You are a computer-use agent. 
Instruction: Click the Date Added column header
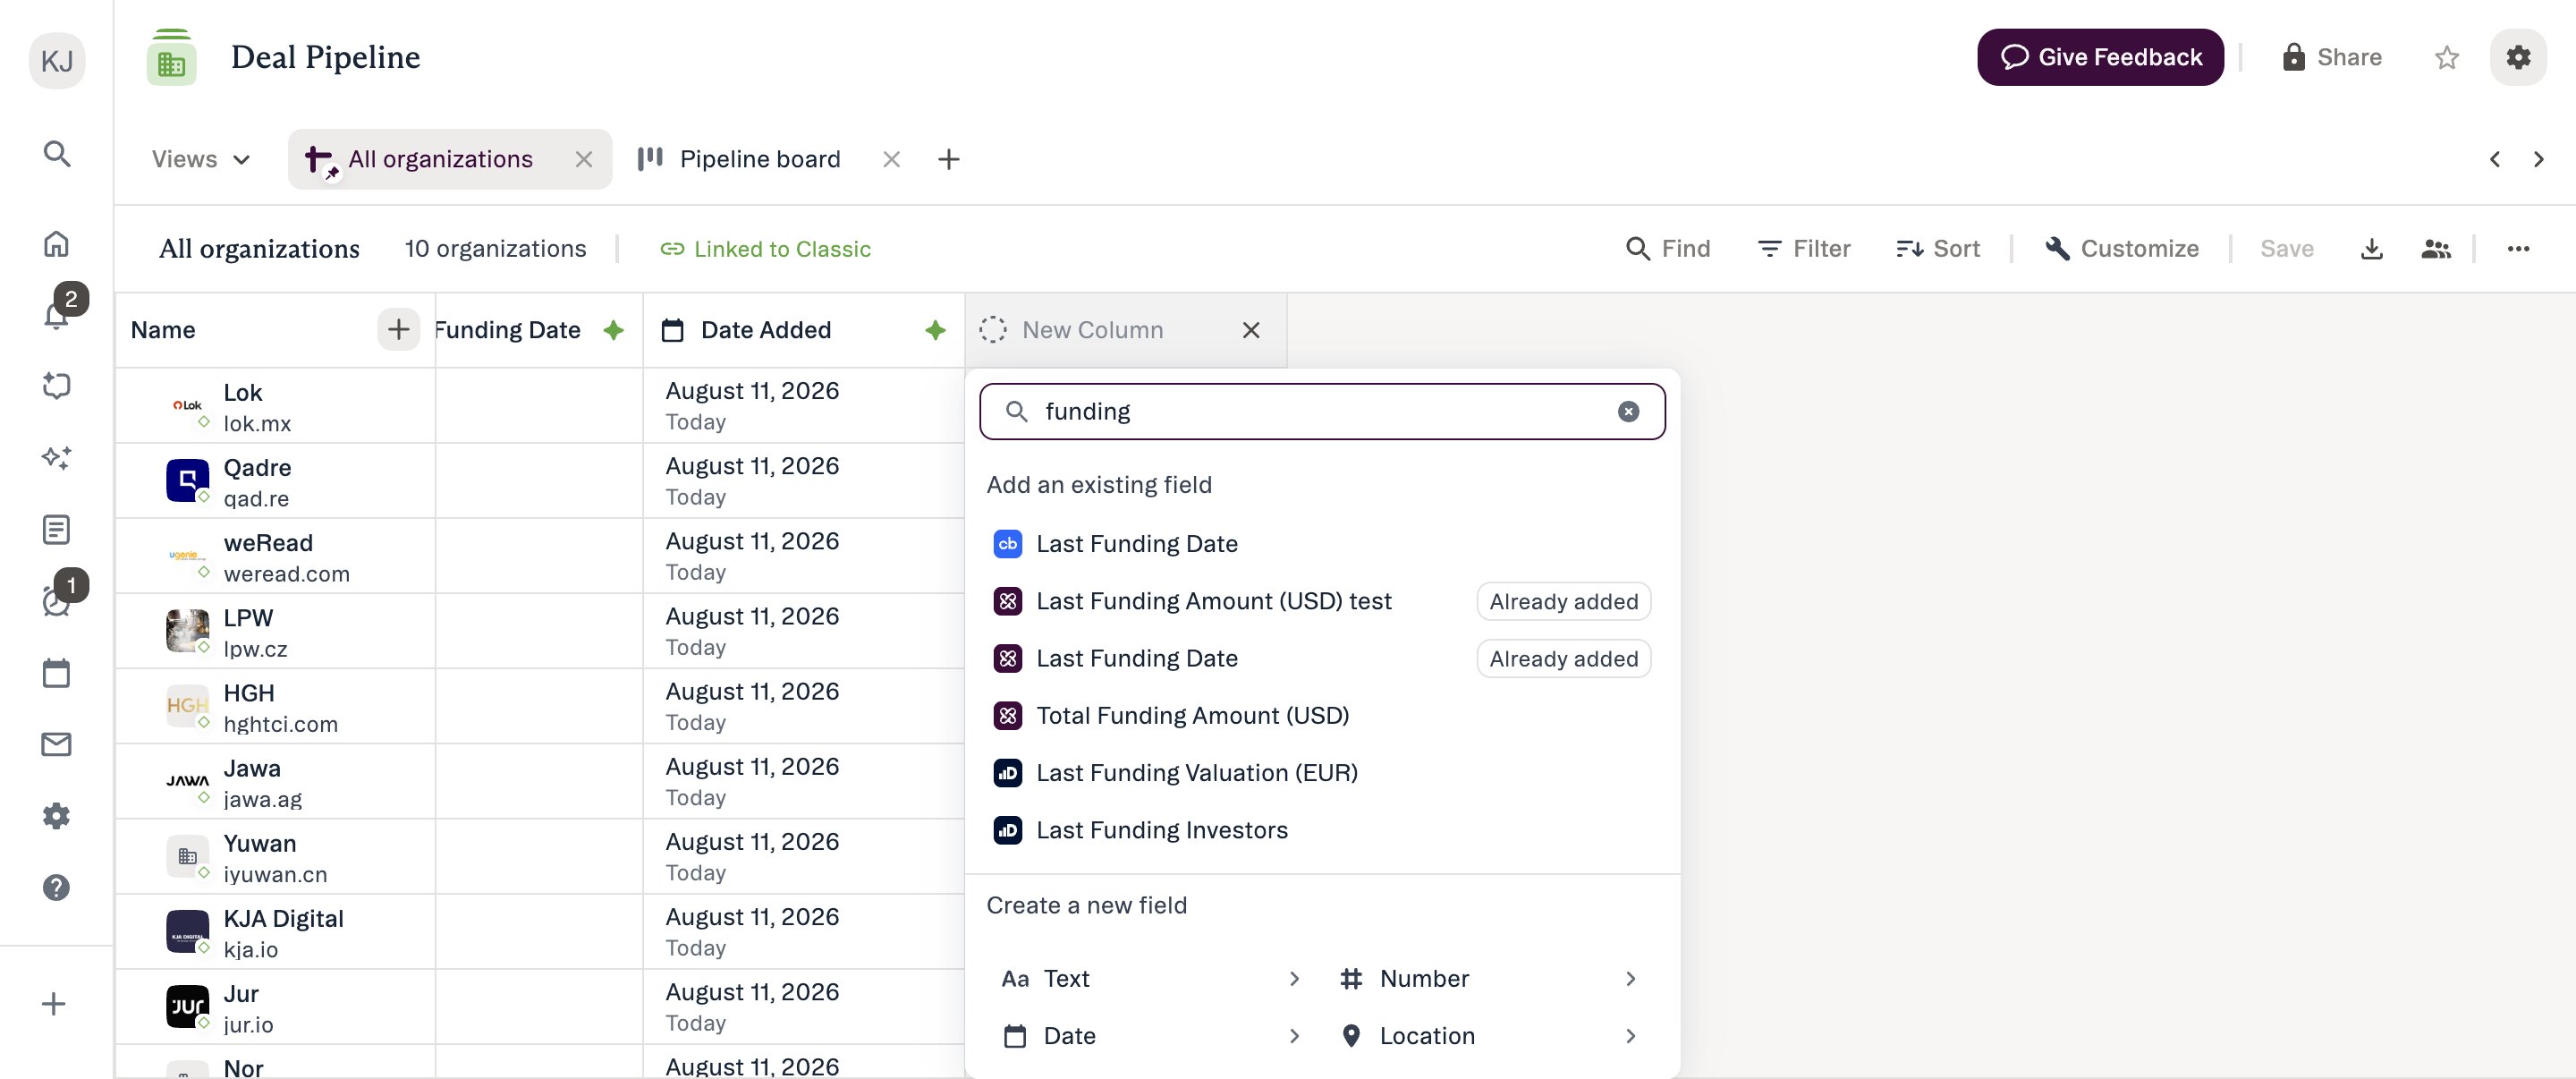(x=803, y=330)
